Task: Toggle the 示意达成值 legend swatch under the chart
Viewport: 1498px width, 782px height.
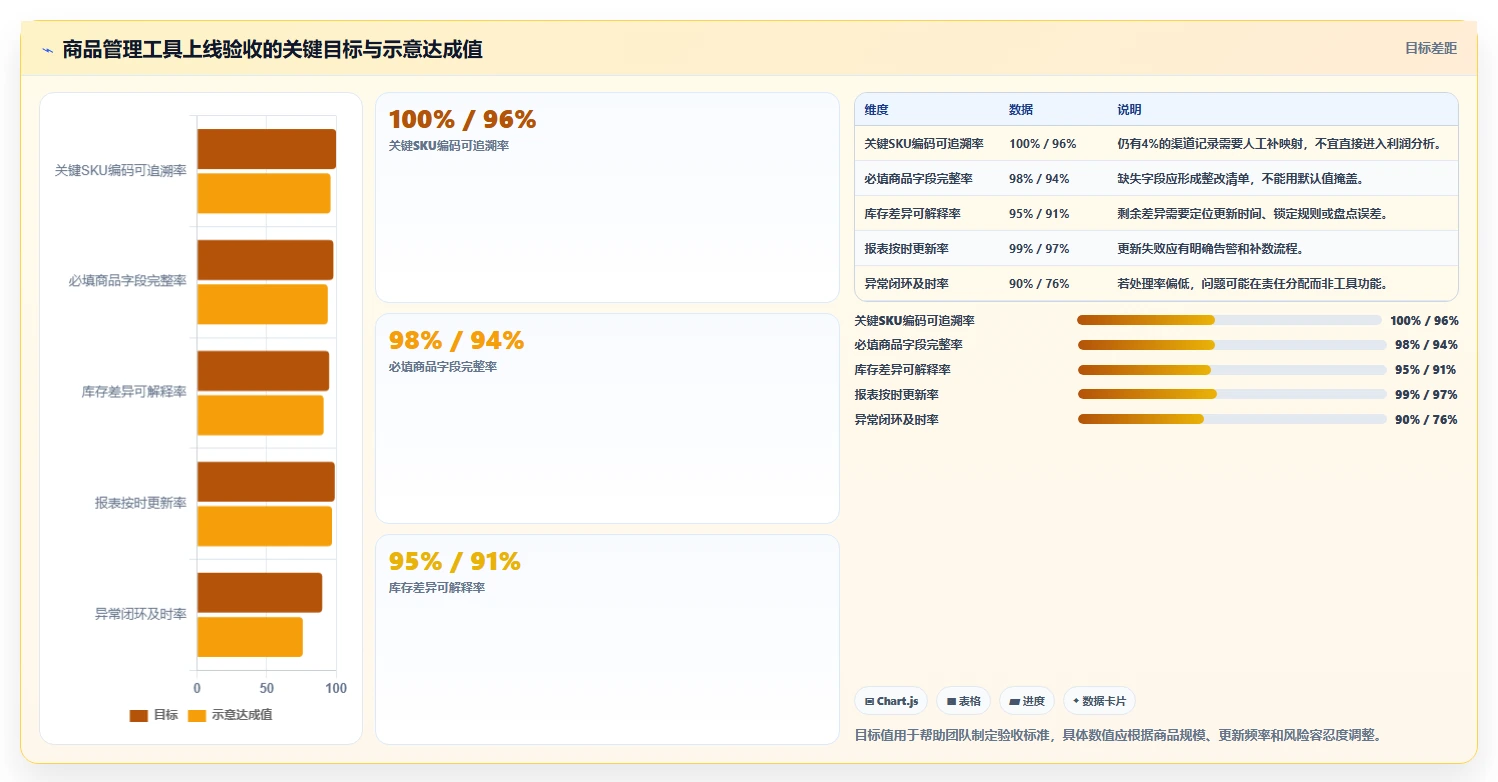Action: 197,715
